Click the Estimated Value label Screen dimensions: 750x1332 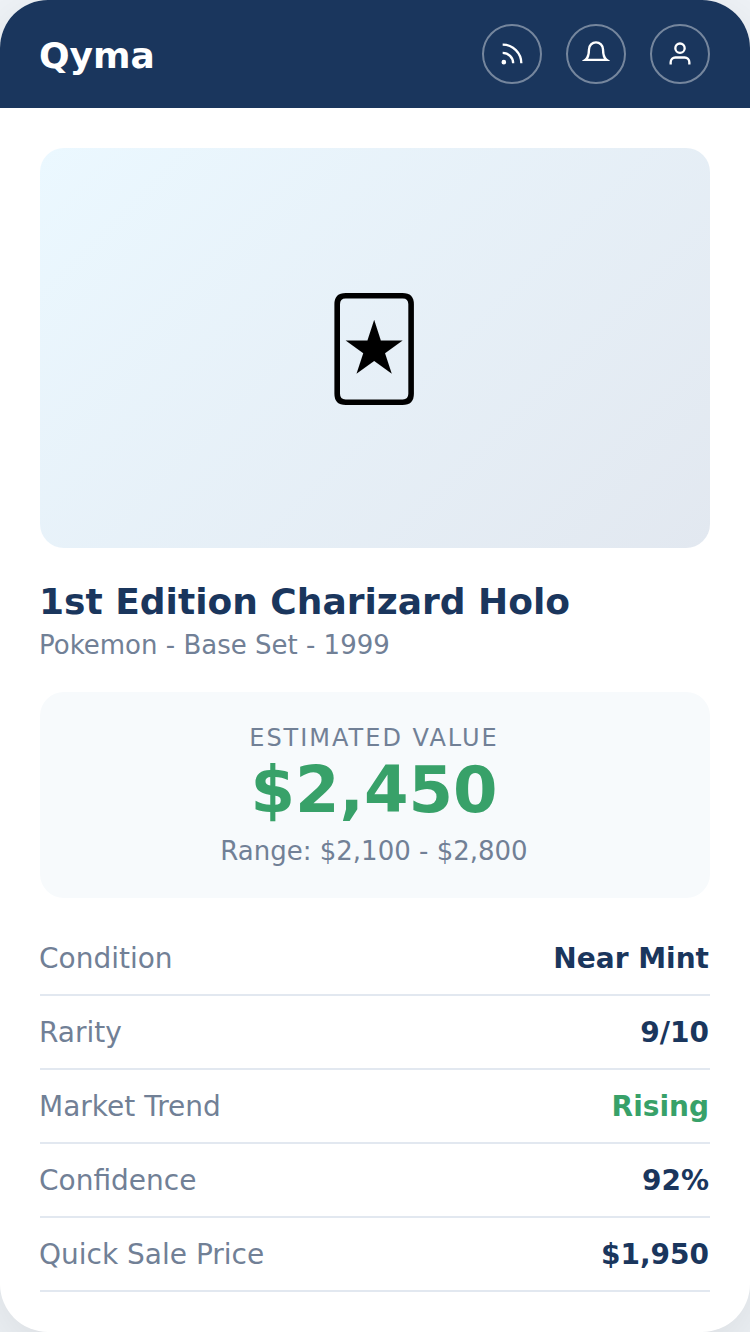[374, 738]
